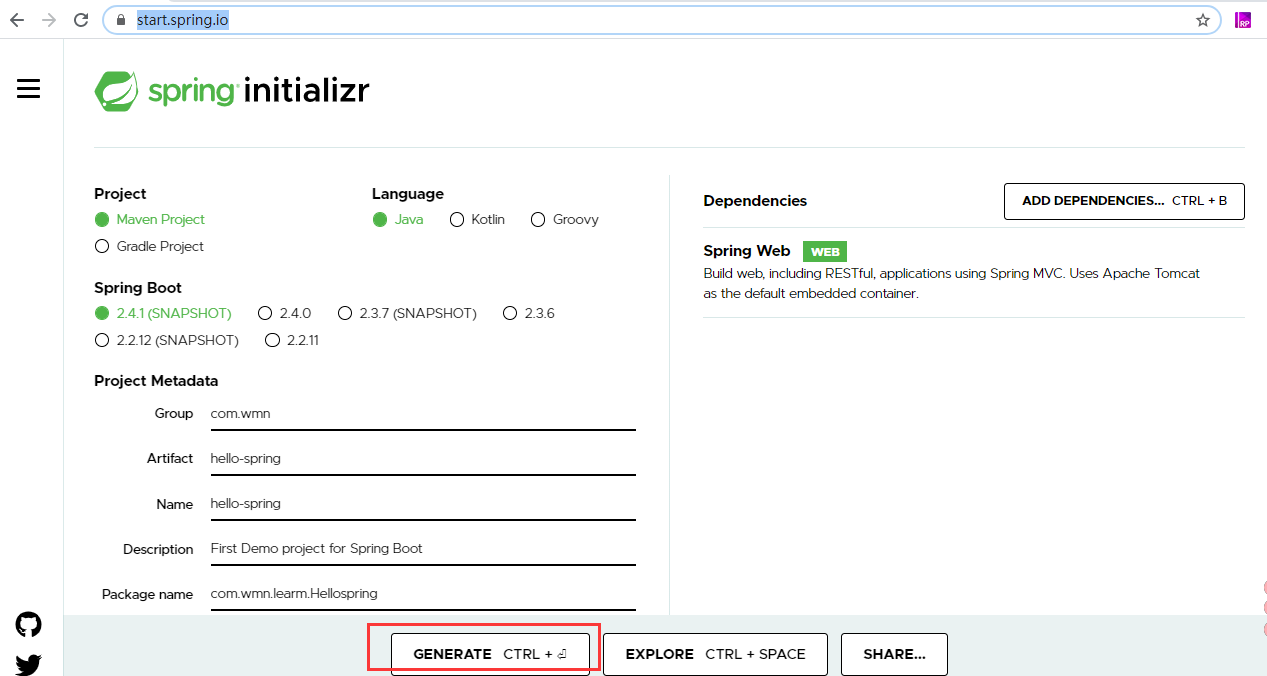
Task: Select Gradle Project option
Action: pos(149,246)
